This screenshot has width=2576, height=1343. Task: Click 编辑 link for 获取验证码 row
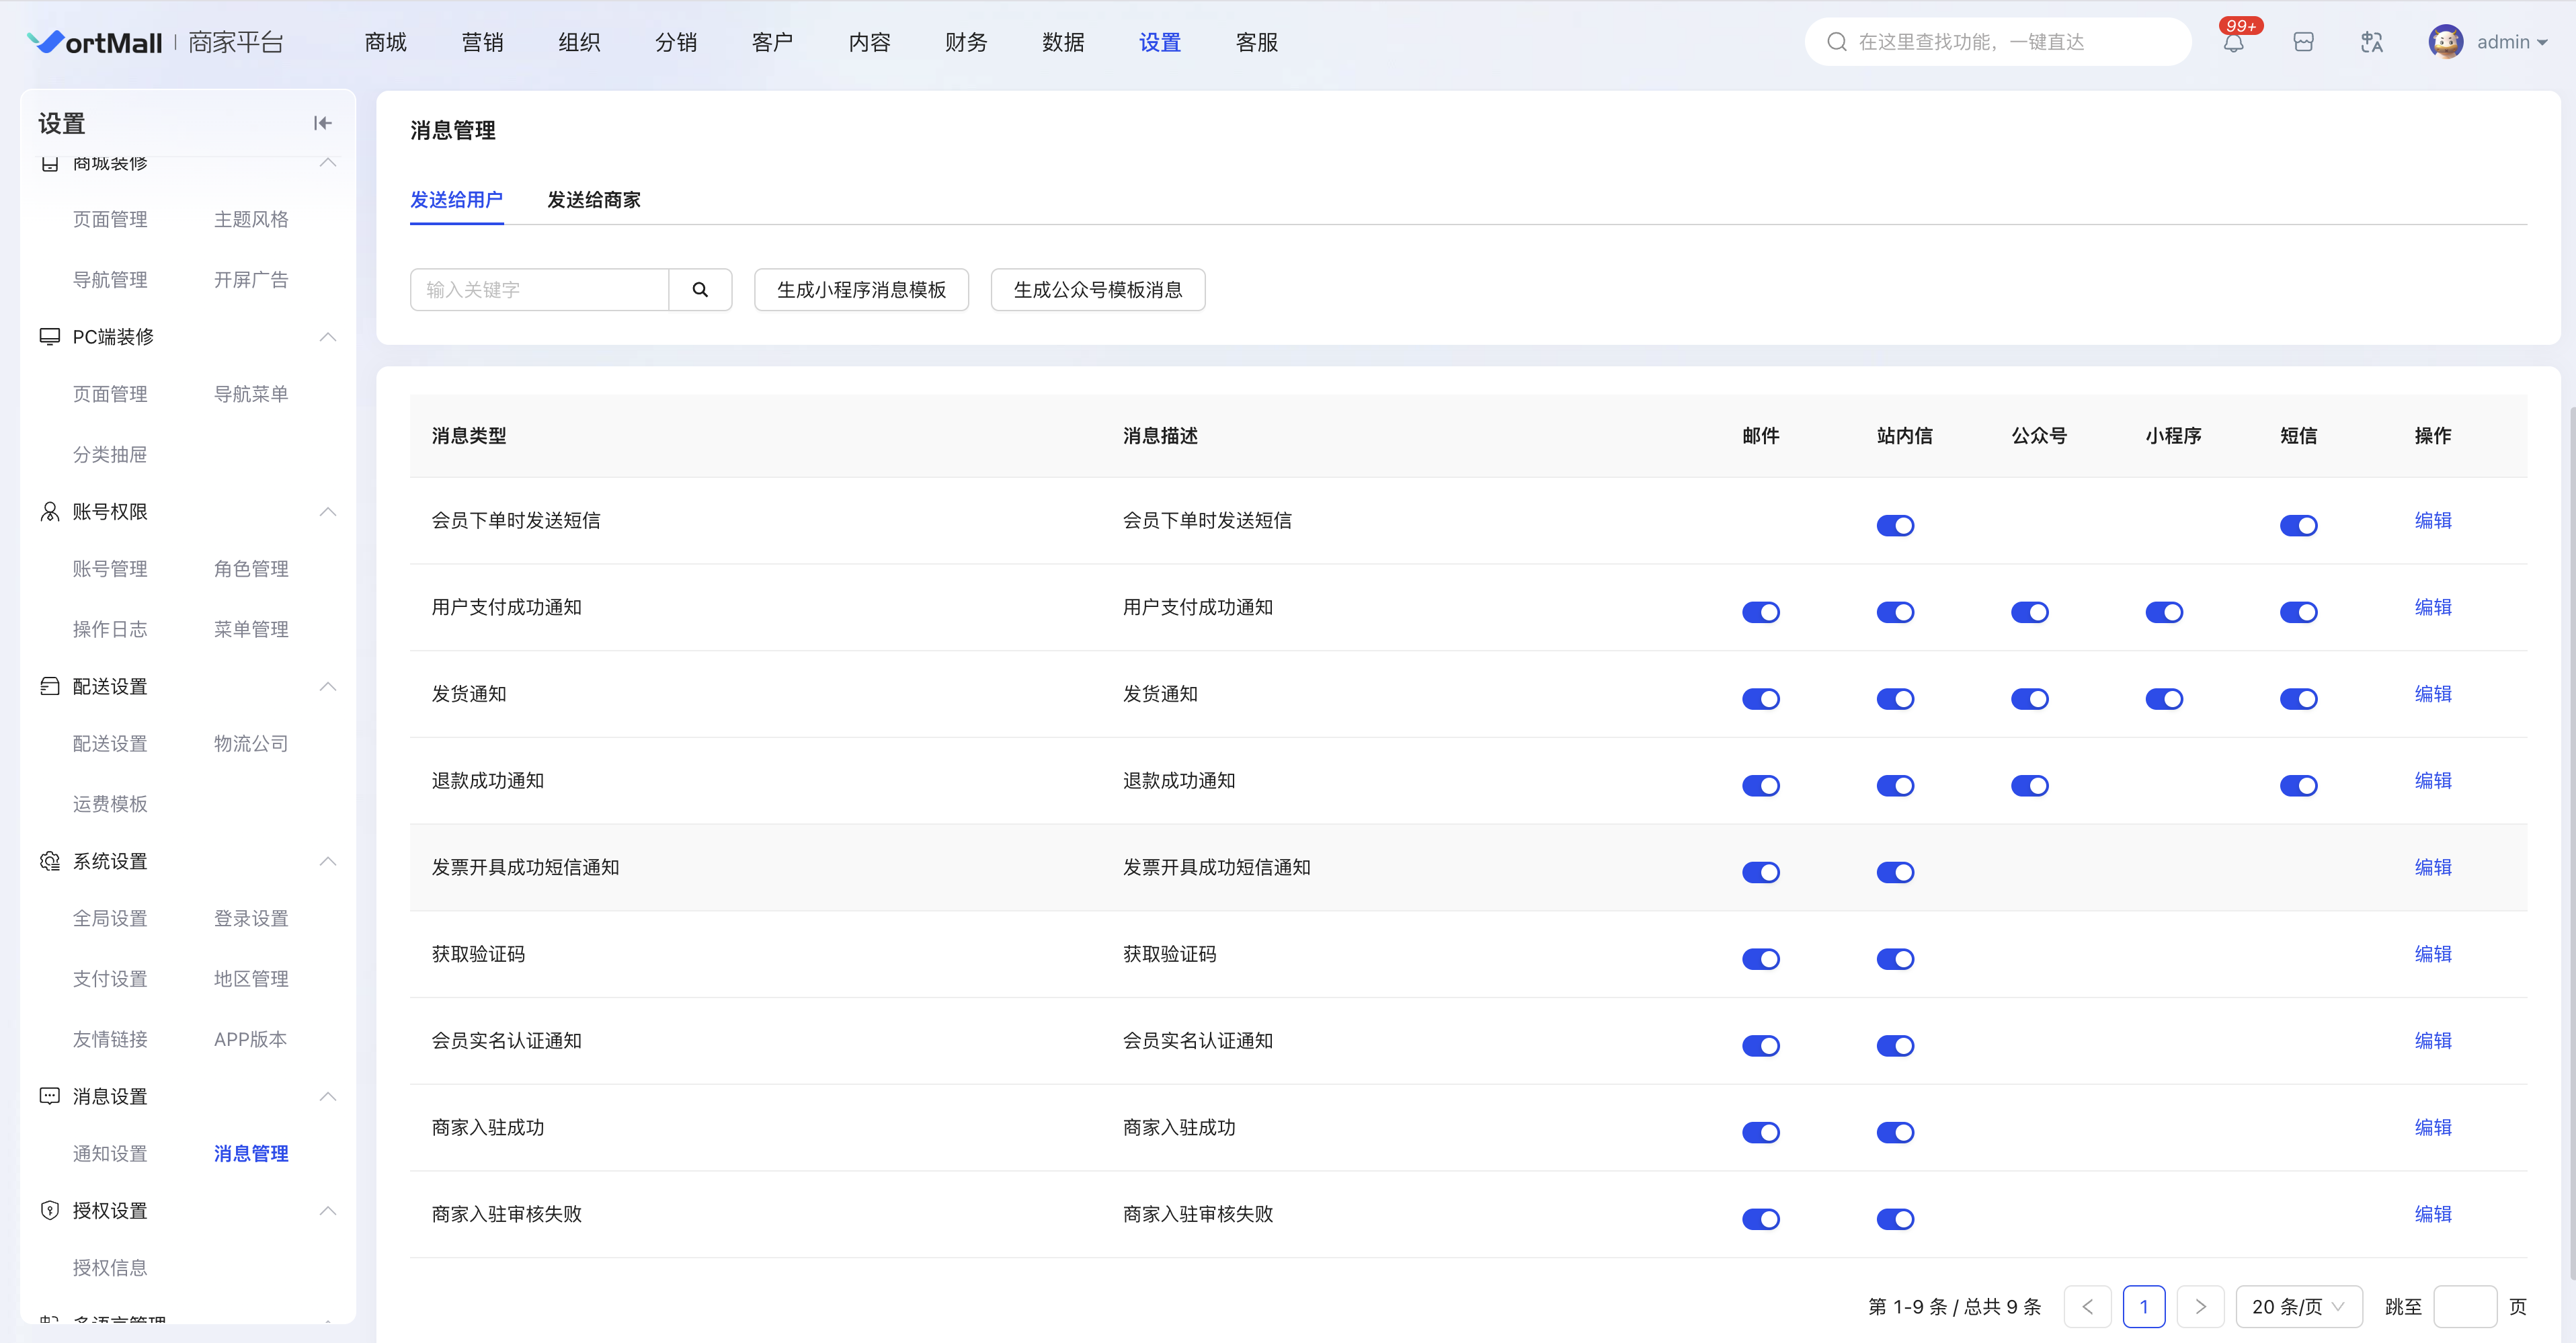coord(2432,954)
